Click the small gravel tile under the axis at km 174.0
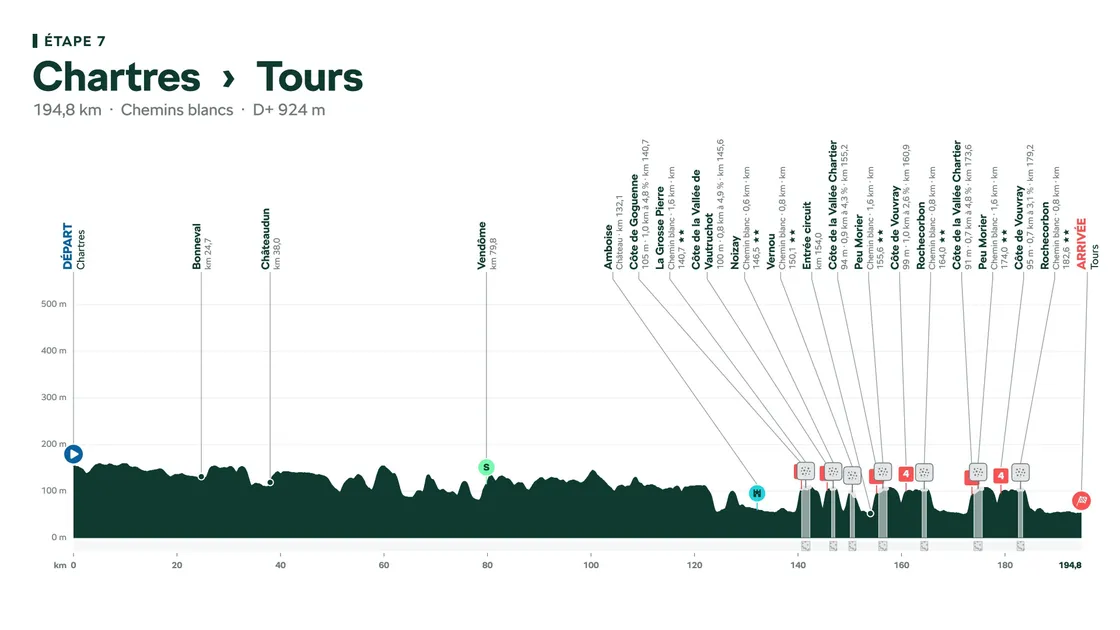Screen dimensions: 1120x630 tap(978, 546)
